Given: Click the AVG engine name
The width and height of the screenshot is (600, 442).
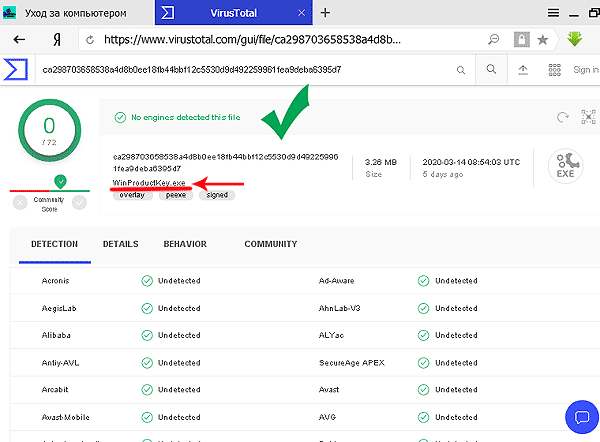Looking at the screenshot, I should click(x=327, y=417).
